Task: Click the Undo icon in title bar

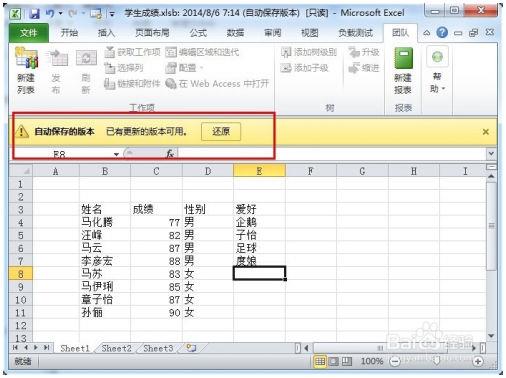Action: pyautogui.click(x=50, y=13)
